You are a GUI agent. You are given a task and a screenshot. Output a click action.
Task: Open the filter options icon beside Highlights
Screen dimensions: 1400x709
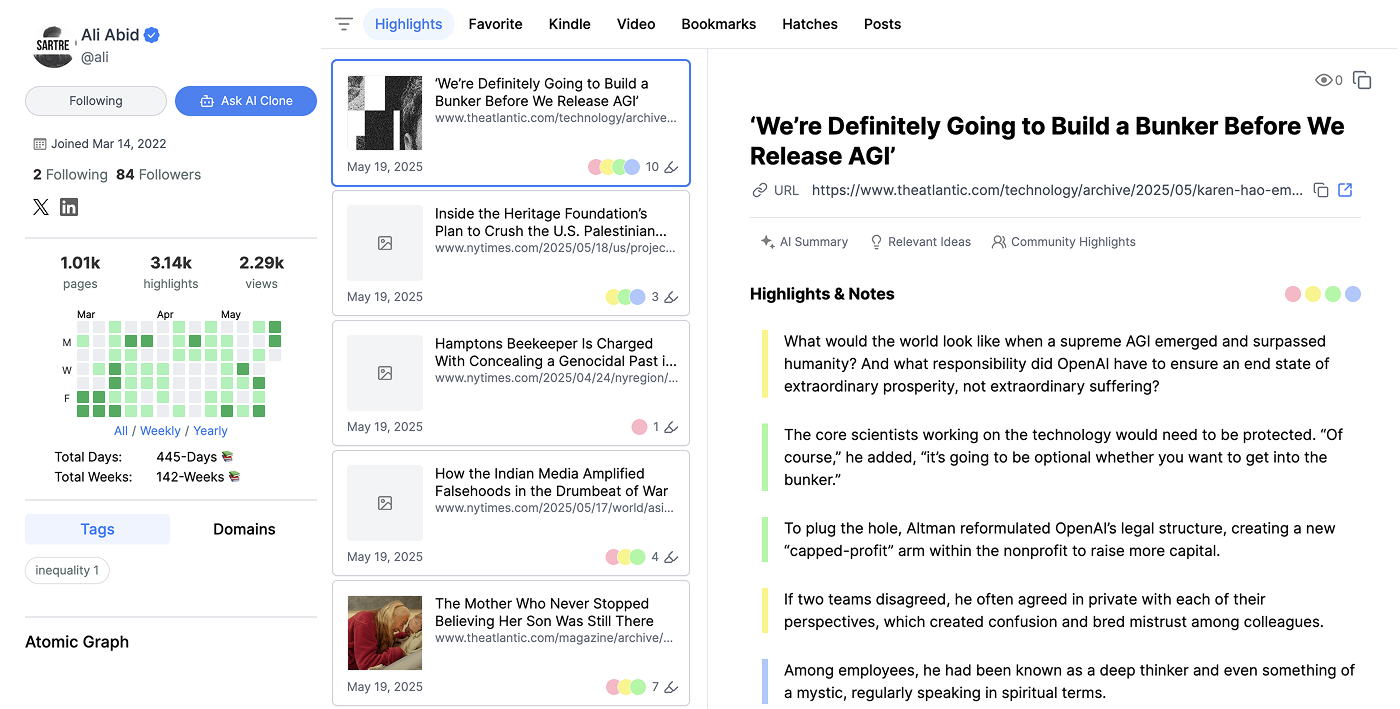click(x=344, y=24)
